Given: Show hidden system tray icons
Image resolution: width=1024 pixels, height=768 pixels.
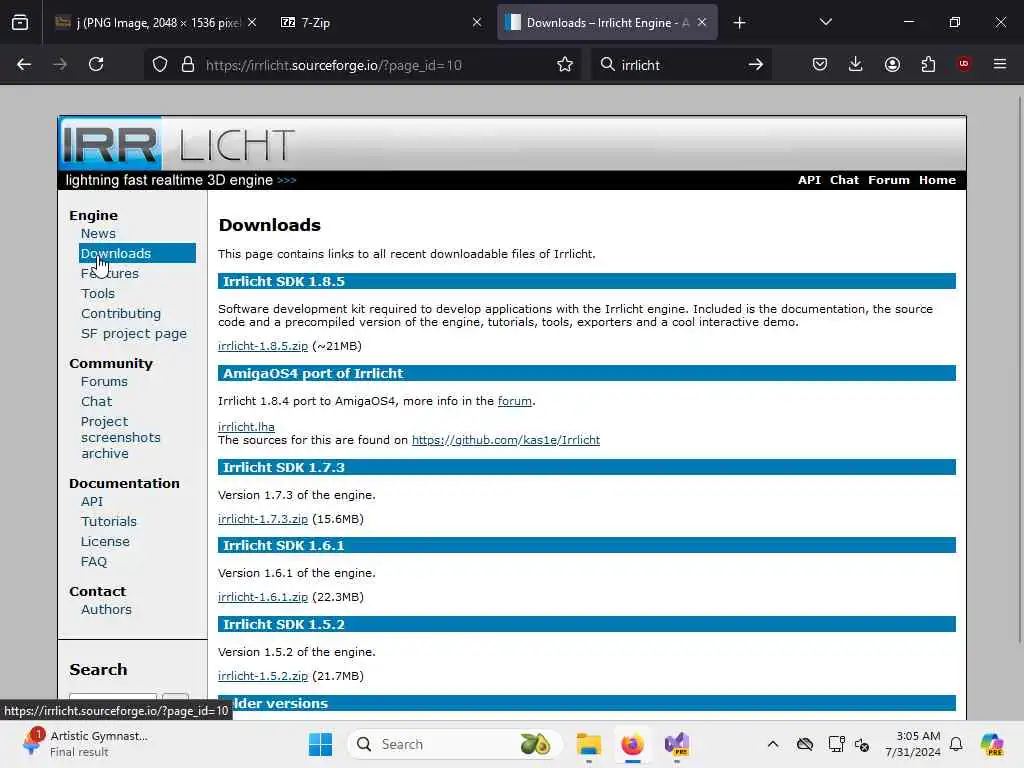Looking at the screenshot, I should (773, 744).
